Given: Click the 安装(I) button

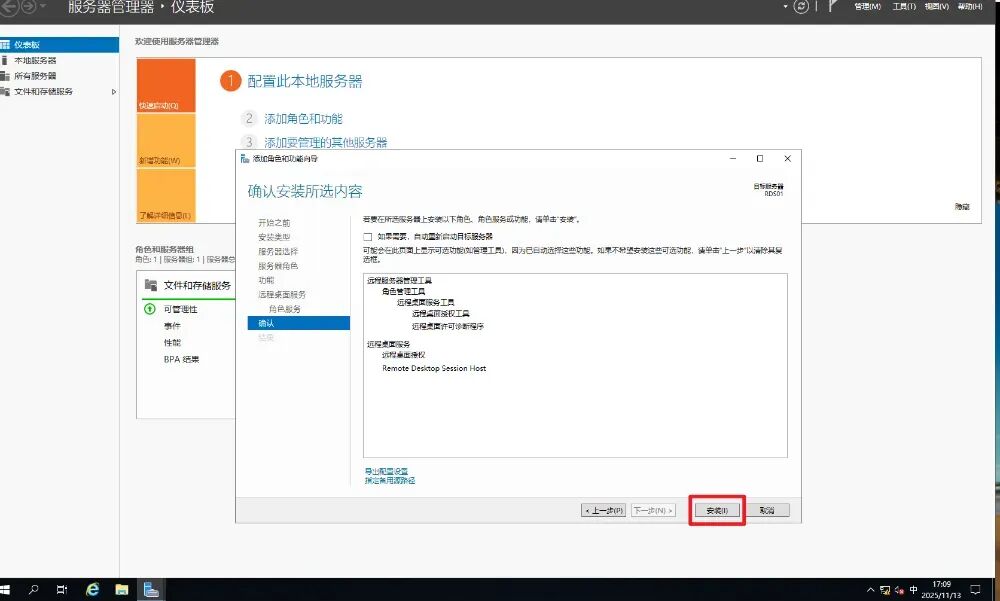Looking at the screenshot, I should 717,510.
